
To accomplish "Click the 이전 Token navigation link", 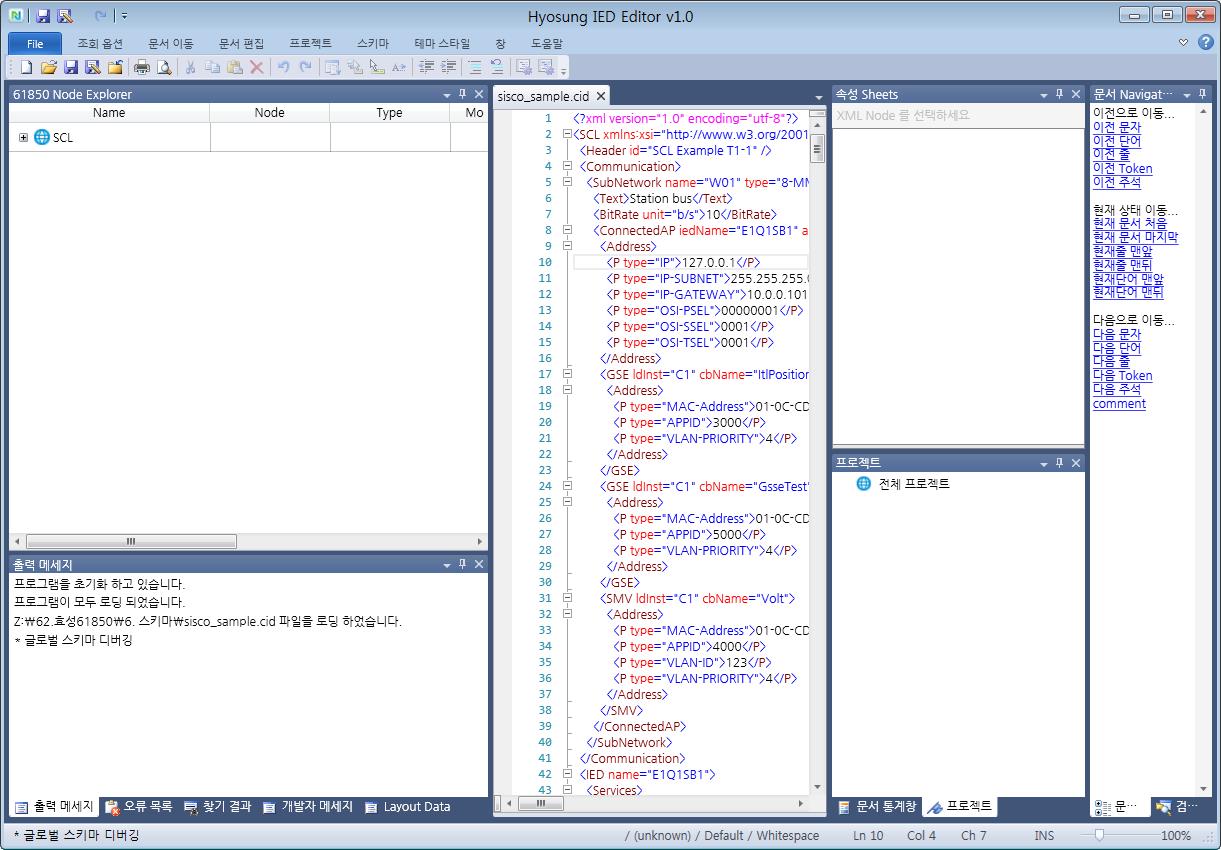I will (1123, 169).
